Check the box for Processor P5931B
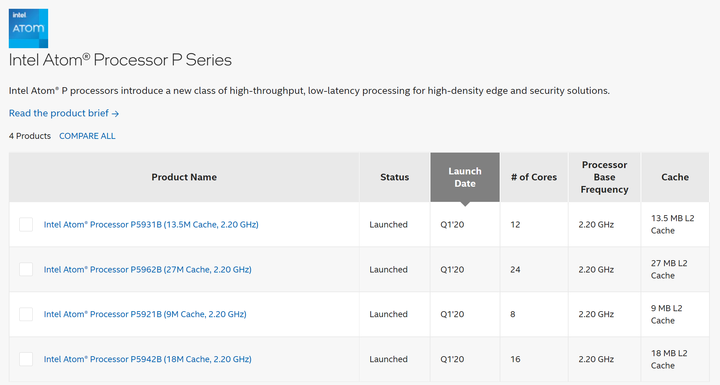Screen dimensions: 720x385 point(26,225)
